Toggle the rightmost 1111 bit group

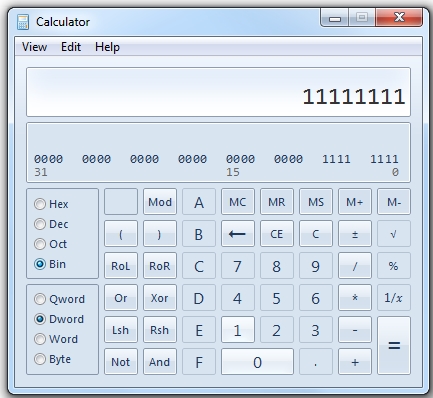384,159
